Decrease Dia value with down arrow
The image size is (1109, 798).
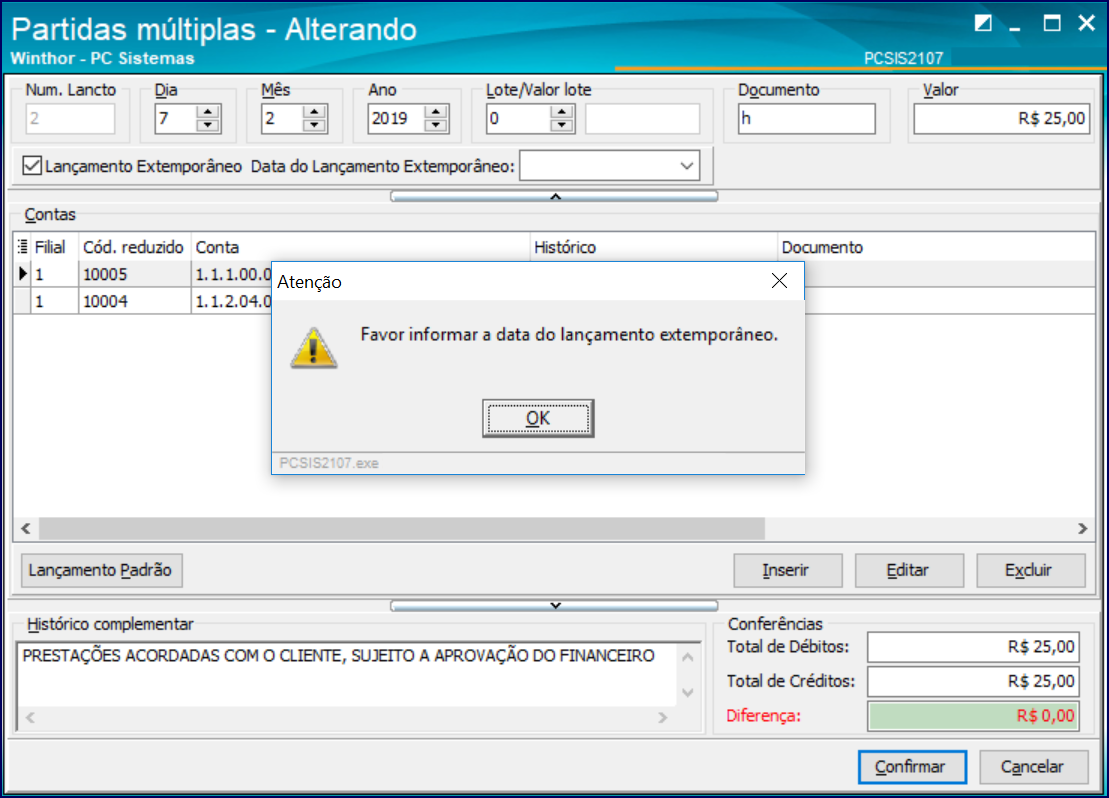208,125
